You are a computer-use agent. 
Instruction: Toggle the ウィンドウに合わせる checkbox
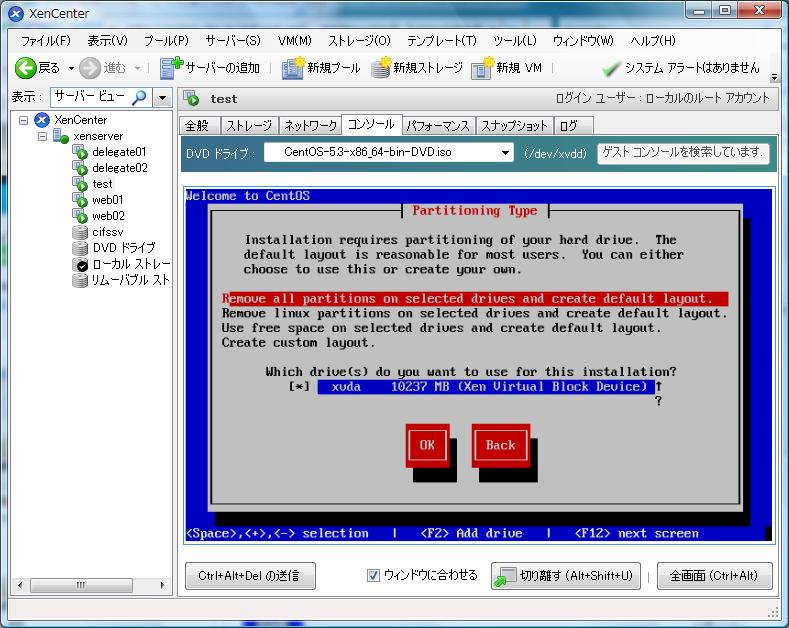click(373, 575)
